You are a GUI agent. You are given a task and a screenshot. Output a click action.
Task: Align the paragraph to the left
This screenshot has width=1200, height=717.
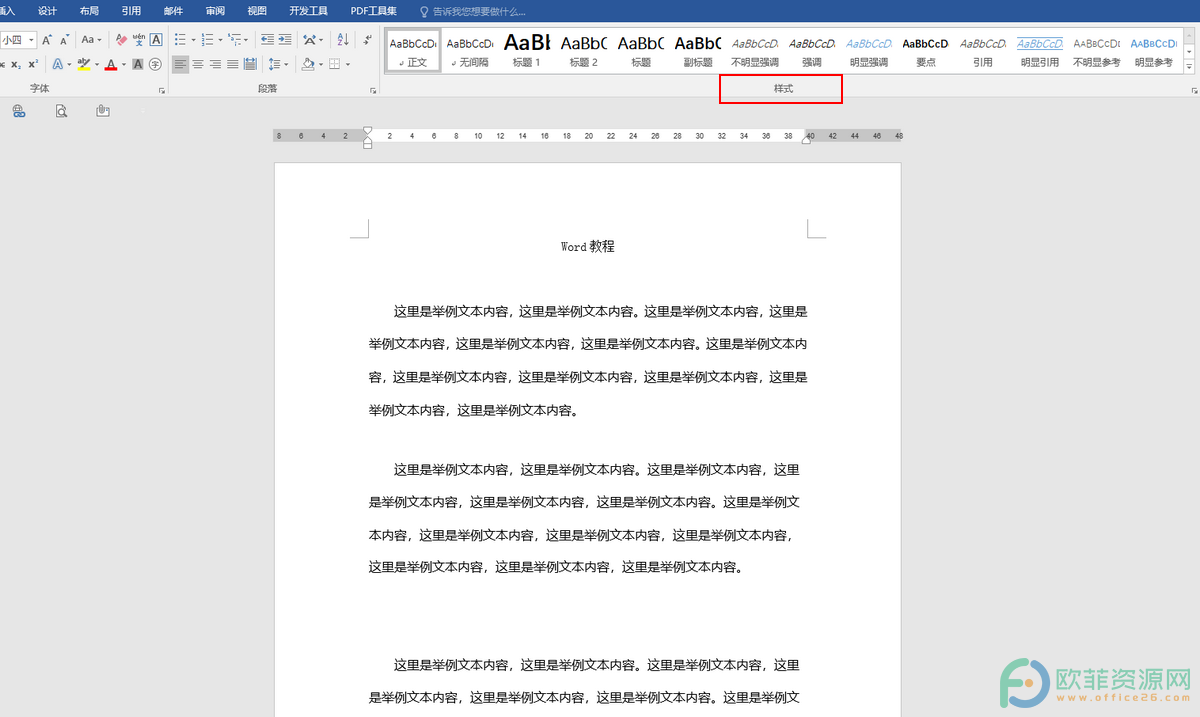coord(180,64)
